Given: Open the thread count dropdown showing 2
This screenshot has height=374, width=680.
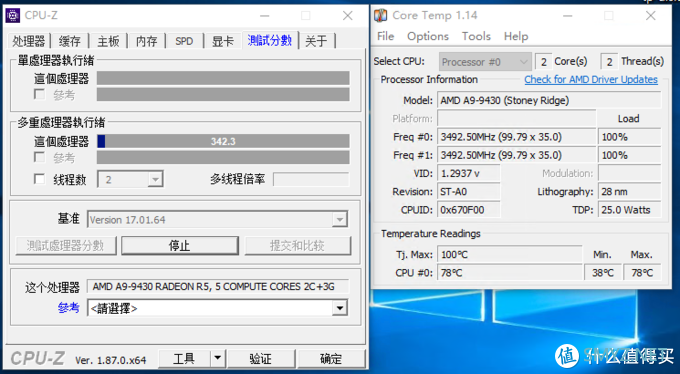Looking at the screenshot, I should [x=131, y=180].
